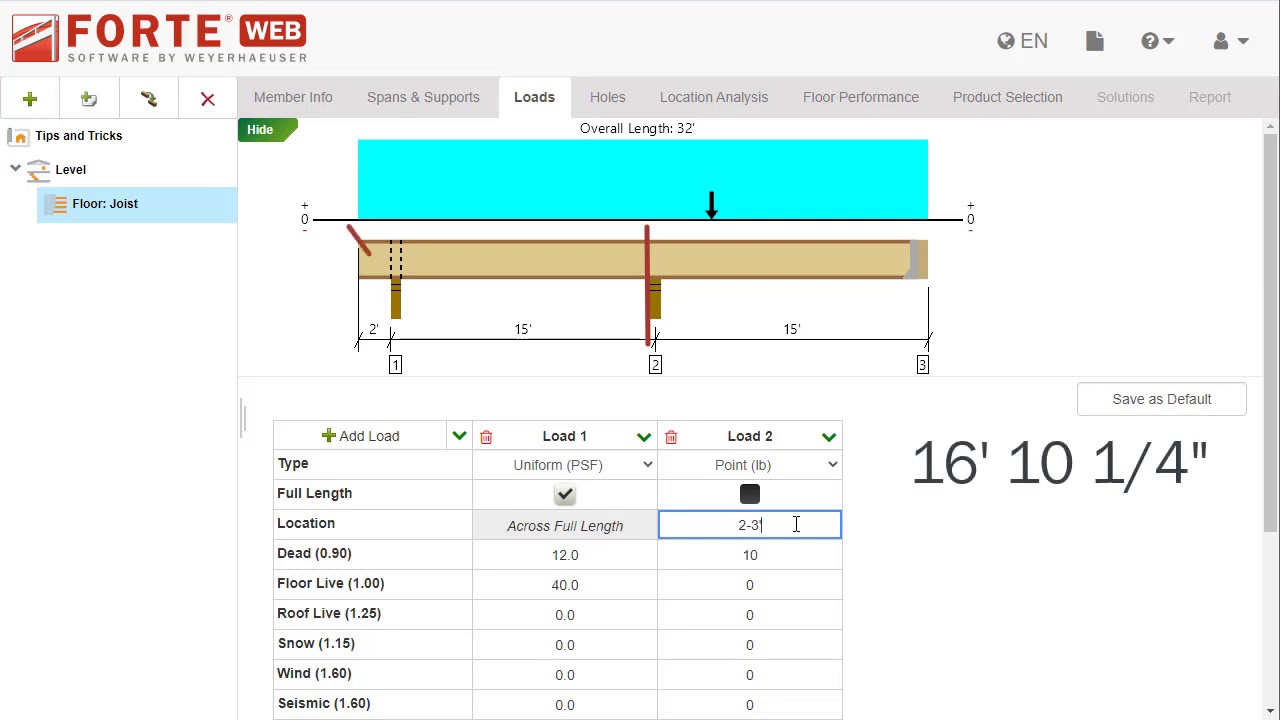Expand Load 1 green chevron options
Viewport: 1280px width, 720px height.
(x=644, y=436)
